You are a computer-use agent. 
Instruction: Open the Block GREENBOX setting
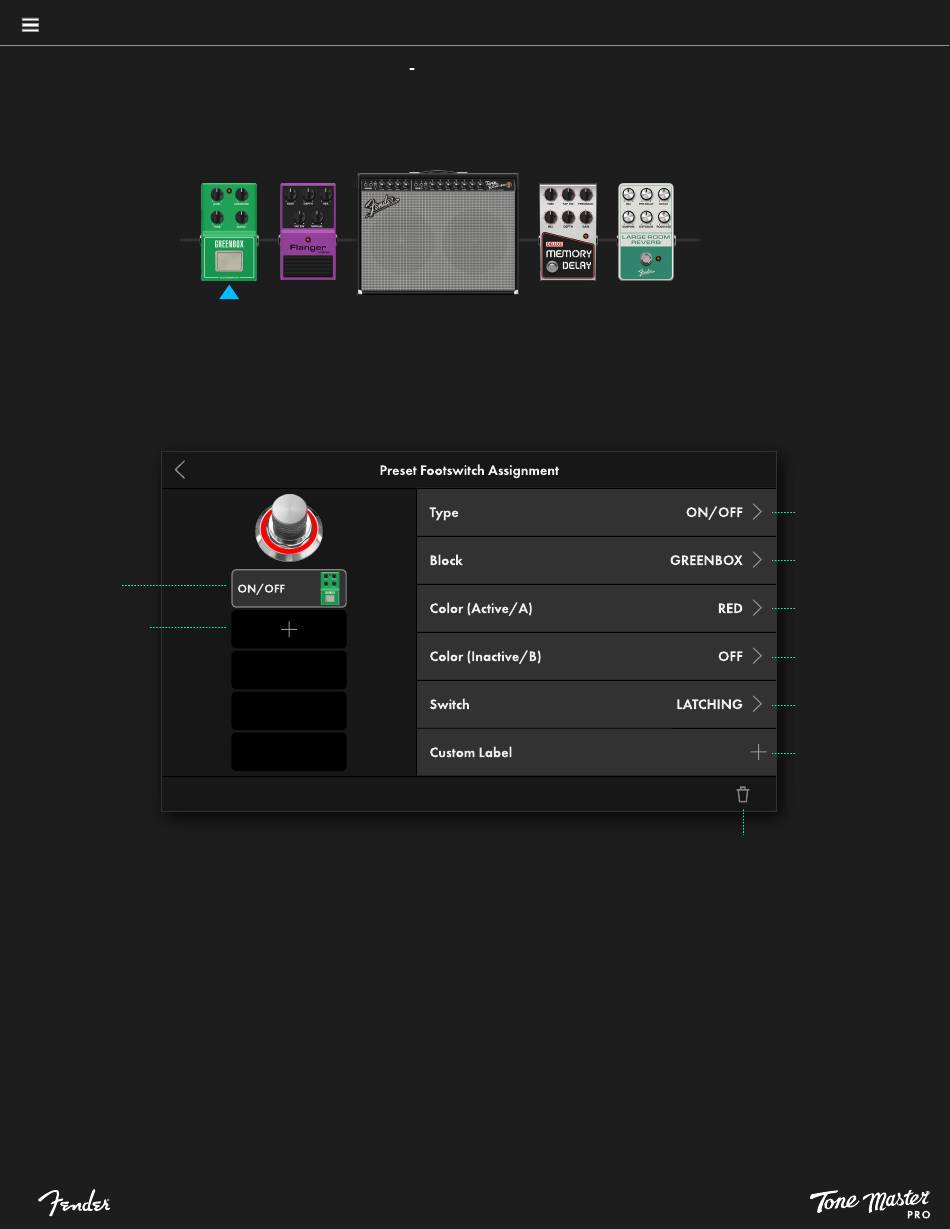click(x=596, y=560)
